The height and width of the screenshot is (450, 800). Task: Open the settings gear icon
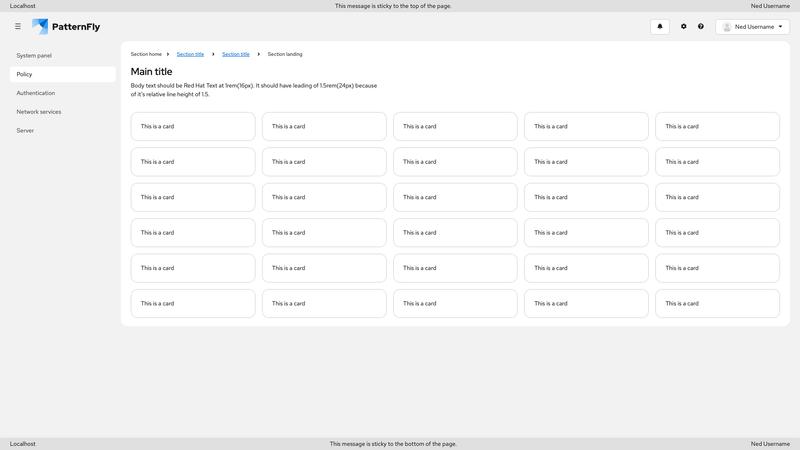(x=684, y=27)
